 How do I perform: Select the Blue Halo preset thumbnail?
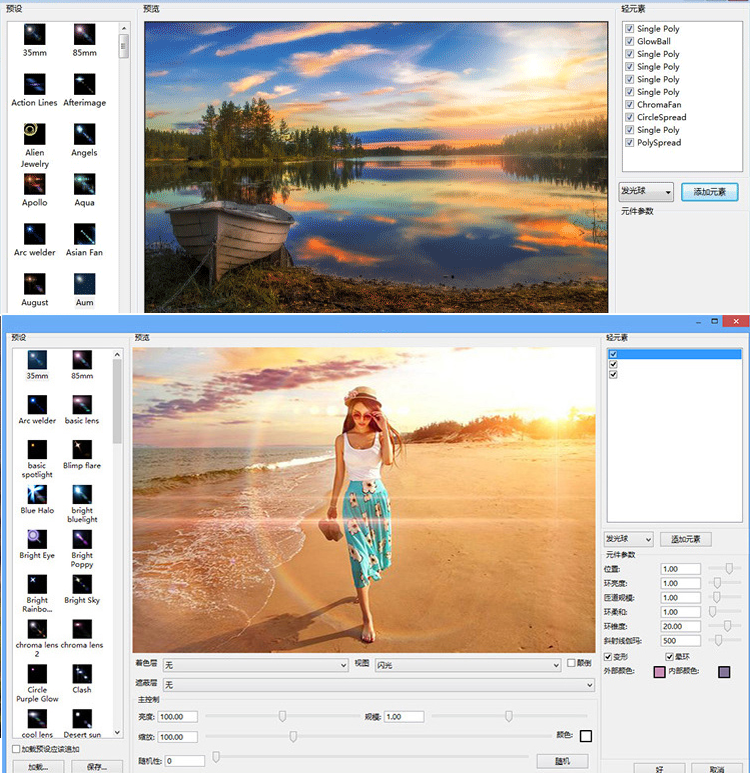tap(37, 494)
